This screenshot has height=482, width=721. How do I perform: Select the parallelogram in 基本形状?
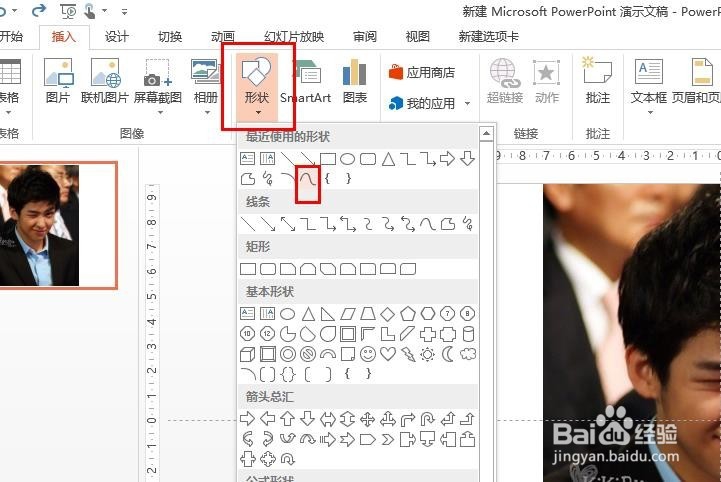(348, 314)
